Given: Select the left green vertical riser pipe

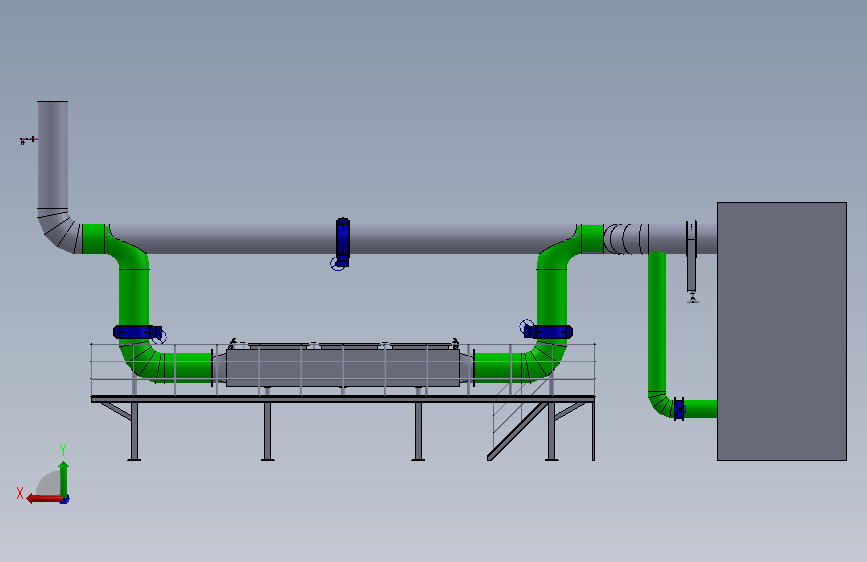Looking at the screenshot, I should click(x=134, y=298).
